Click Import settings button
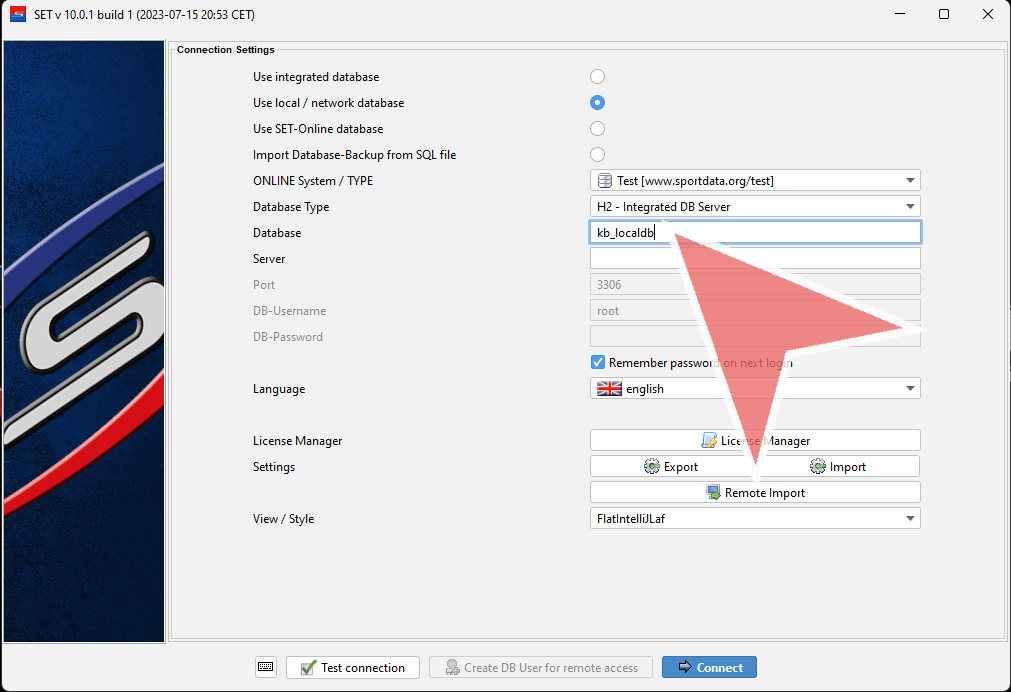 [x=838, y=467]
